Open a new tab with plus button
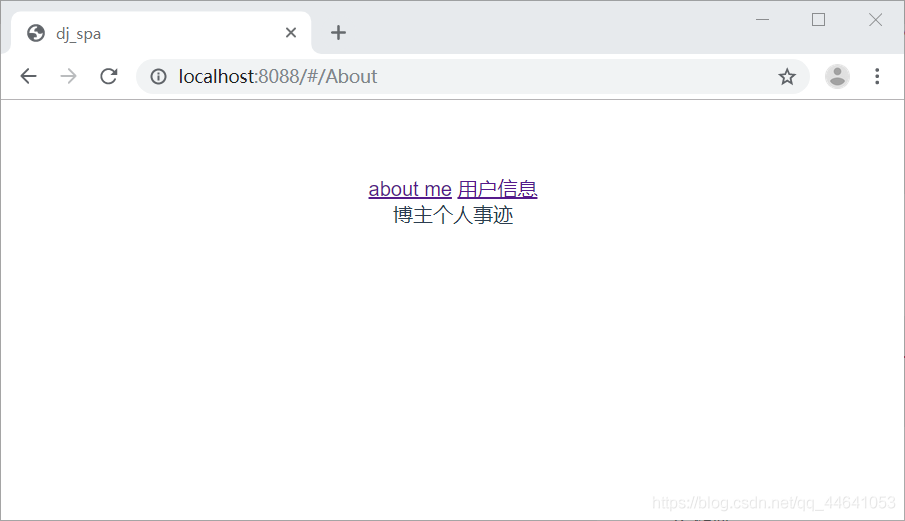Viewport: 905px width, 521px height. 338,33
